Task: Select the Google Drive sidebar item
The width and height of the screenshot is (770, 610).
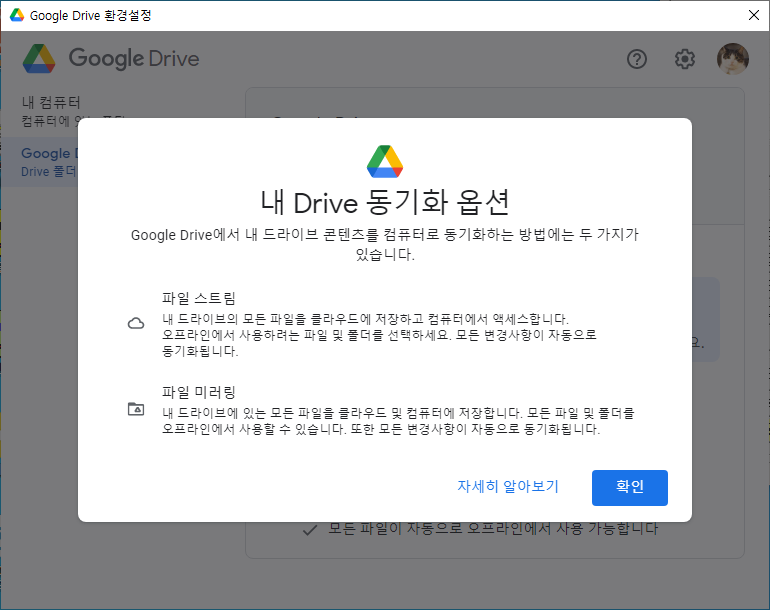Action: [x=39, y=162]
